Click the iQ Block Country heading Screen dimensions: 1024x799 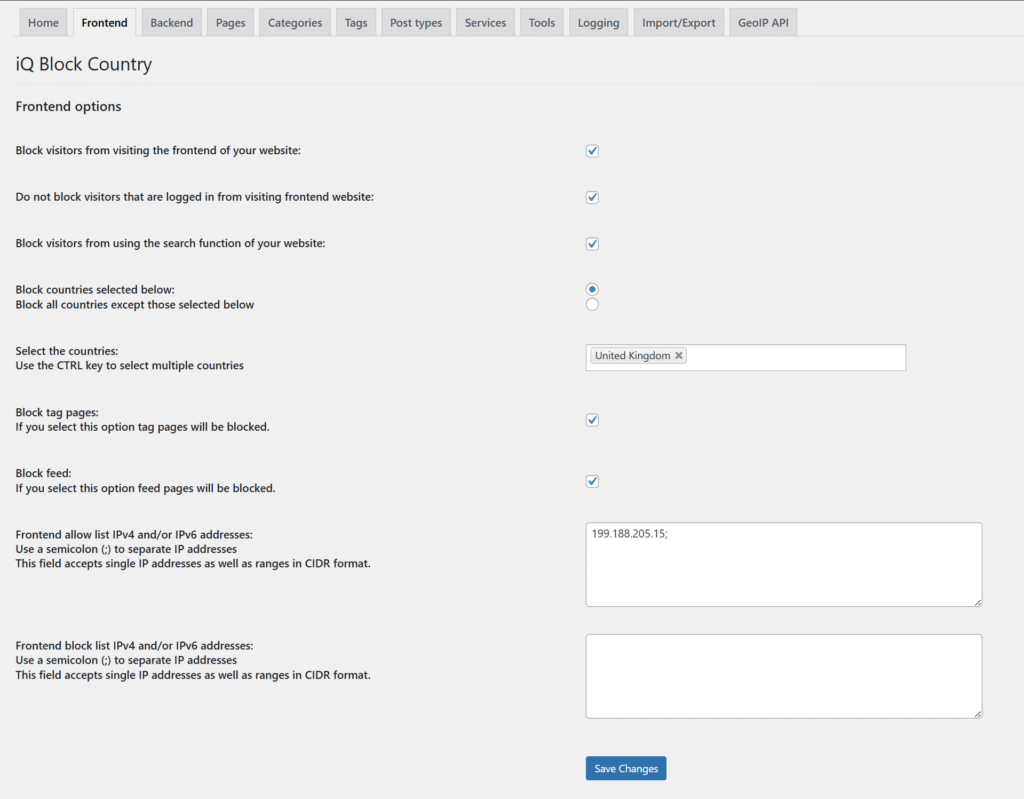click(84, 64)
